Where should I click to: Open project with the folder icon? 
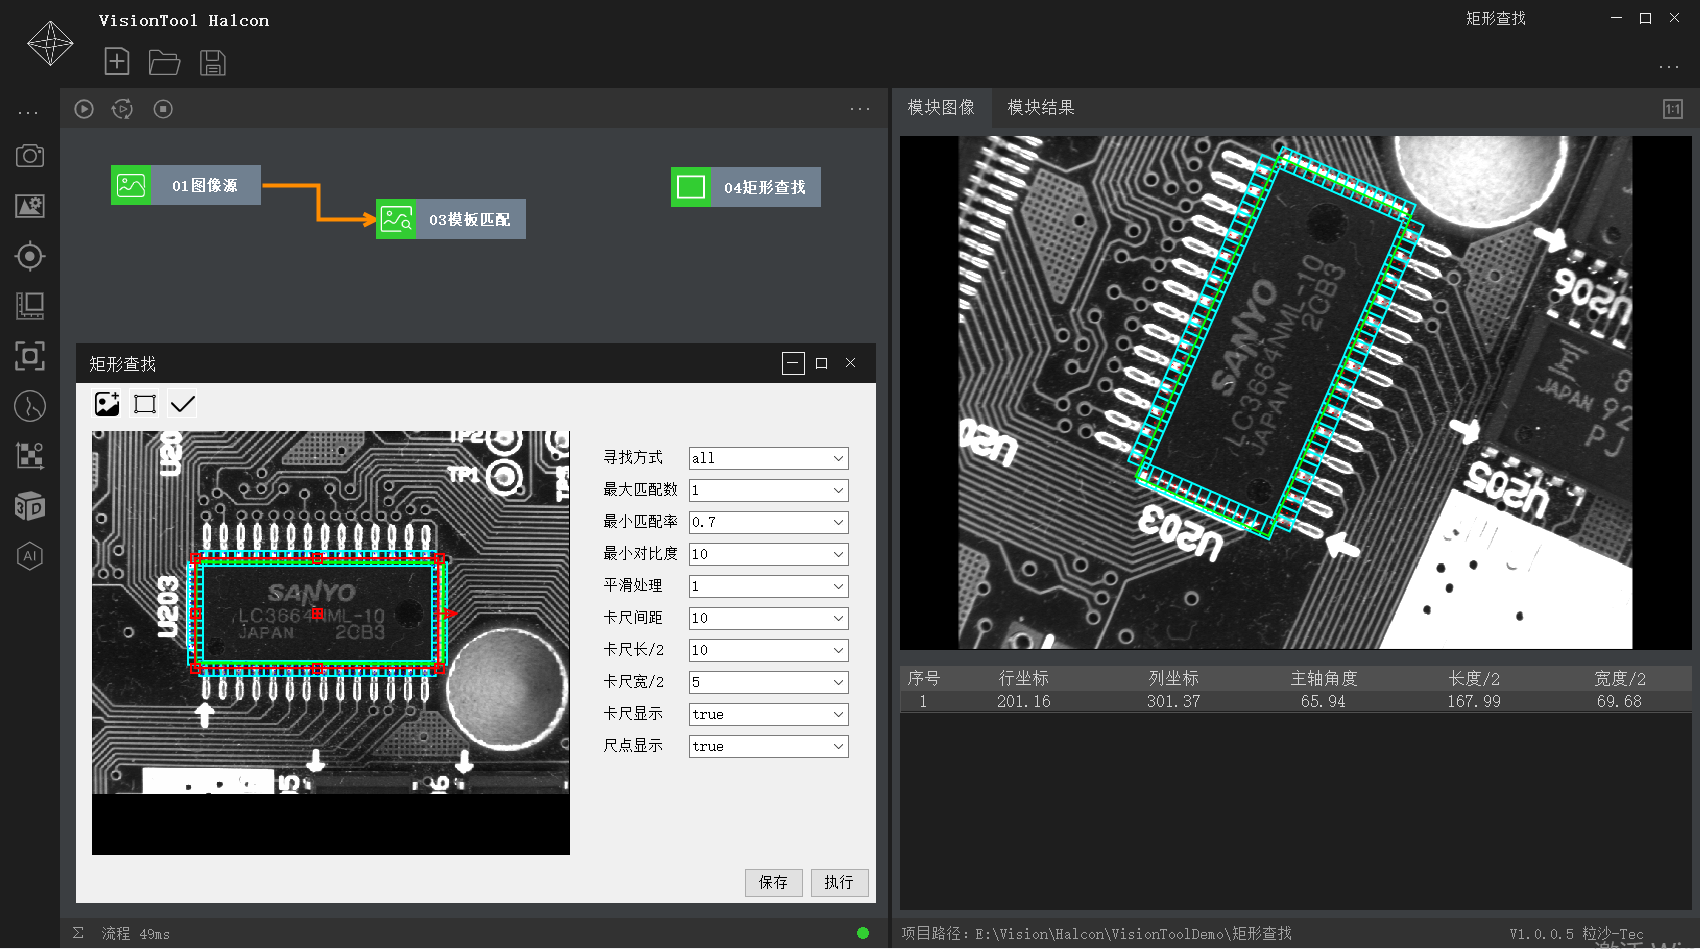pyautogui.click(x=164, y=63)
